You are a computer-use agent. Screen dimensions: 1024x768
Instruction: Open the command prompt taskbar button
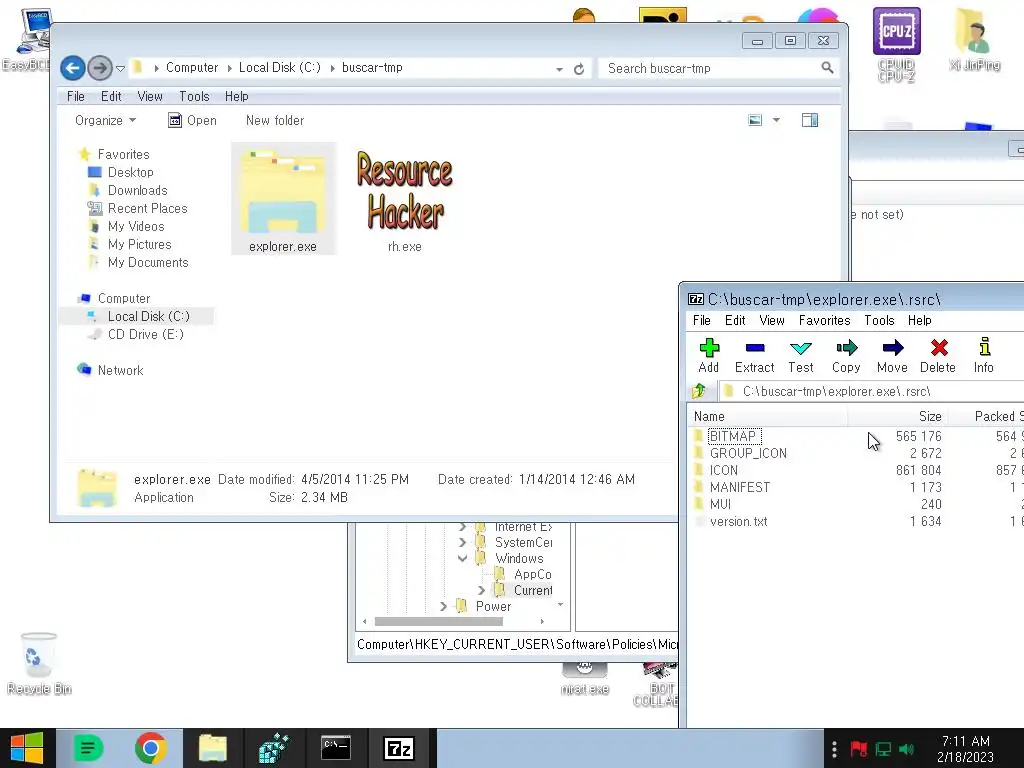coord(336,748)
